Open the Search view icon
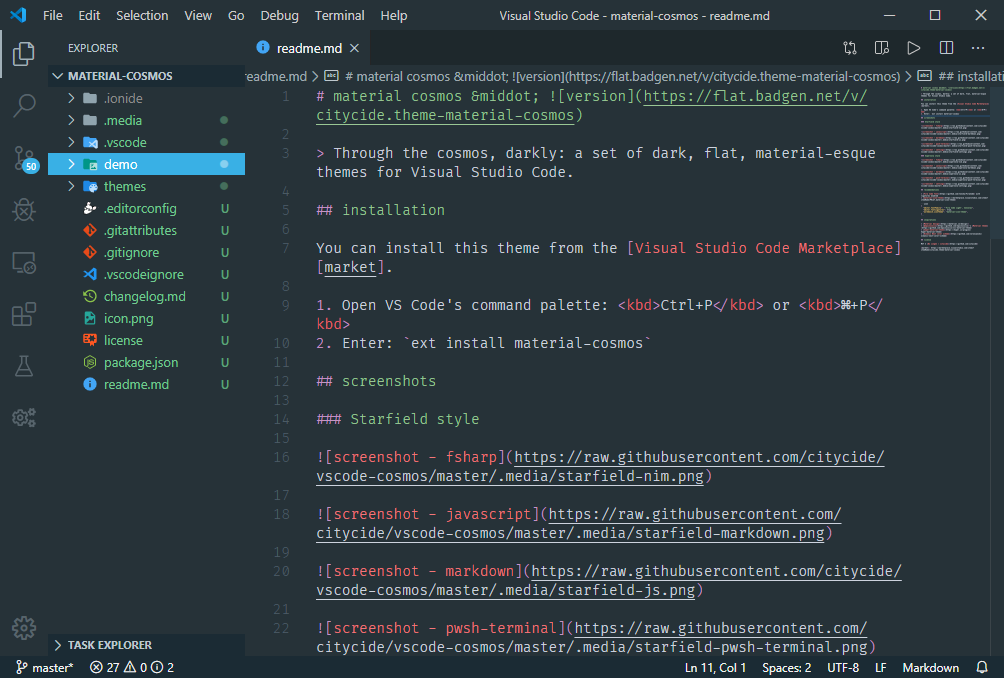1004x678 pixels. 24,106
